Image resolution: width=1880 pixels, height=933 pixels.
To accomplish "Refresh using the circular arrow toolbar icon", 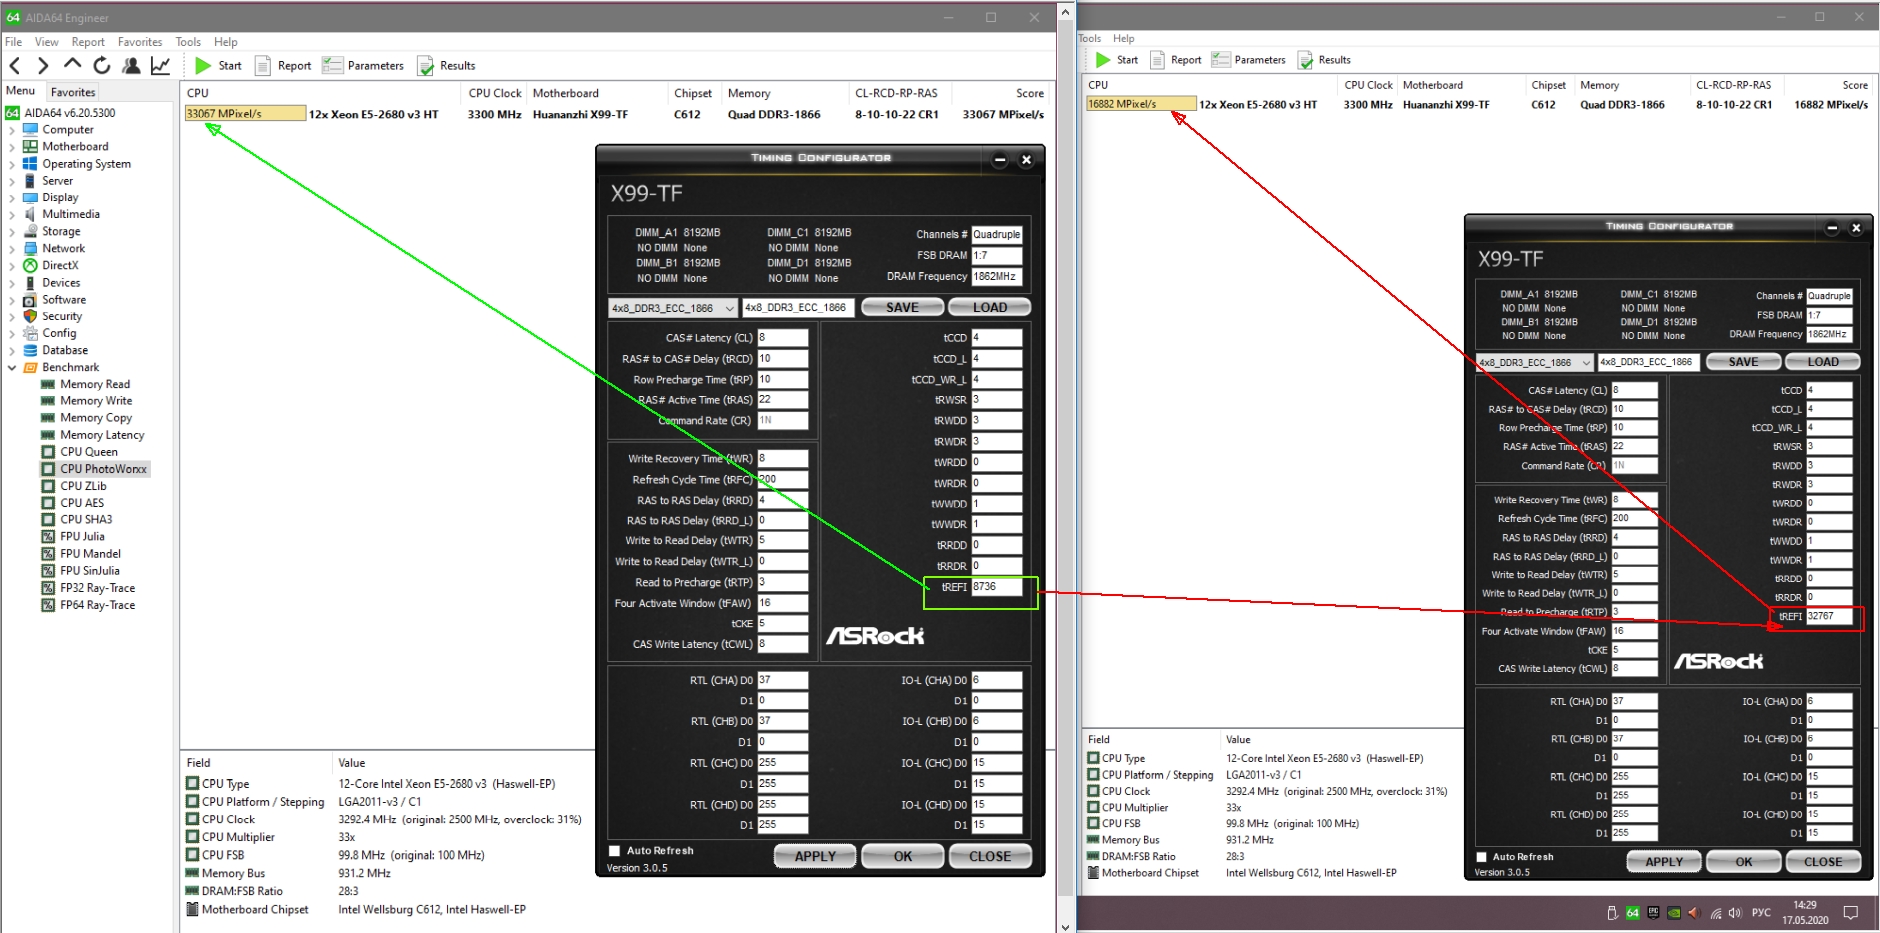I will [x=101, y=66].
